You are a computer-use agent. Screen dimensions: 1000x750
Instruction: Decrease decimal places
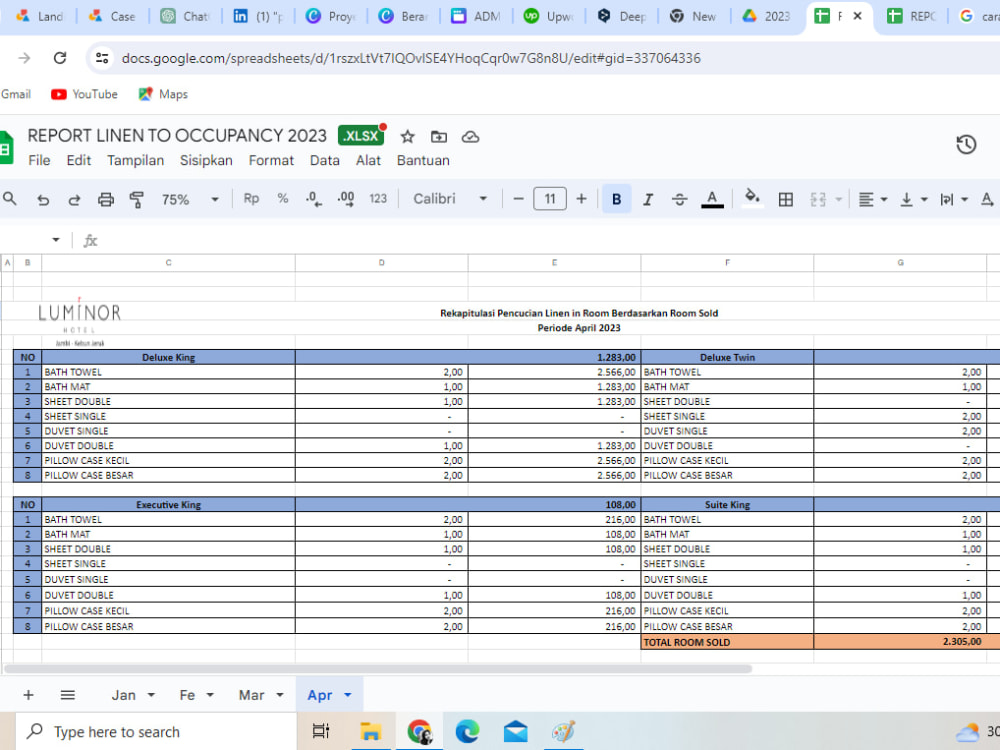pyautogui.click(x=313, y=199)
